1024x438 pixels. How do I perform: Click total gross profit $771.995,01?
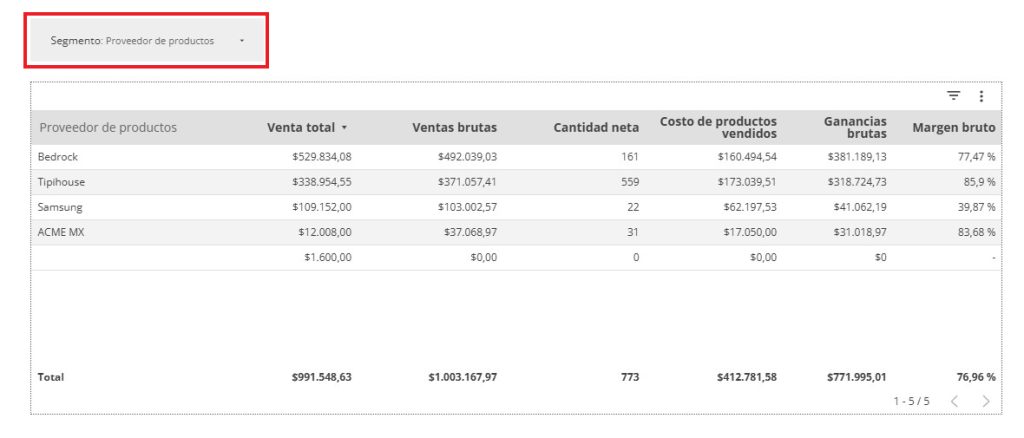tap(857, 377)
